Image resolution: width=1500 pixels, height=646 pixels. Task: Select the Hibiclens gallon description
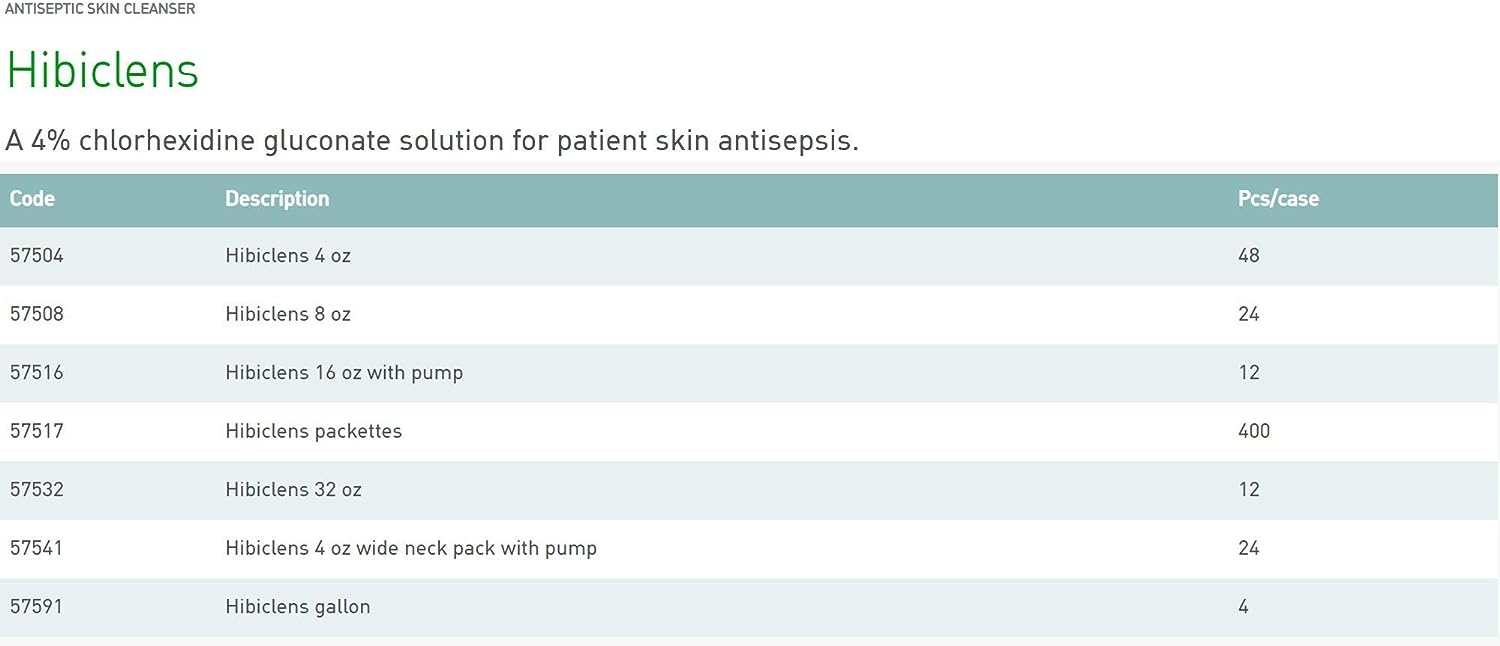pyautogui.click(x=298, y=607)
